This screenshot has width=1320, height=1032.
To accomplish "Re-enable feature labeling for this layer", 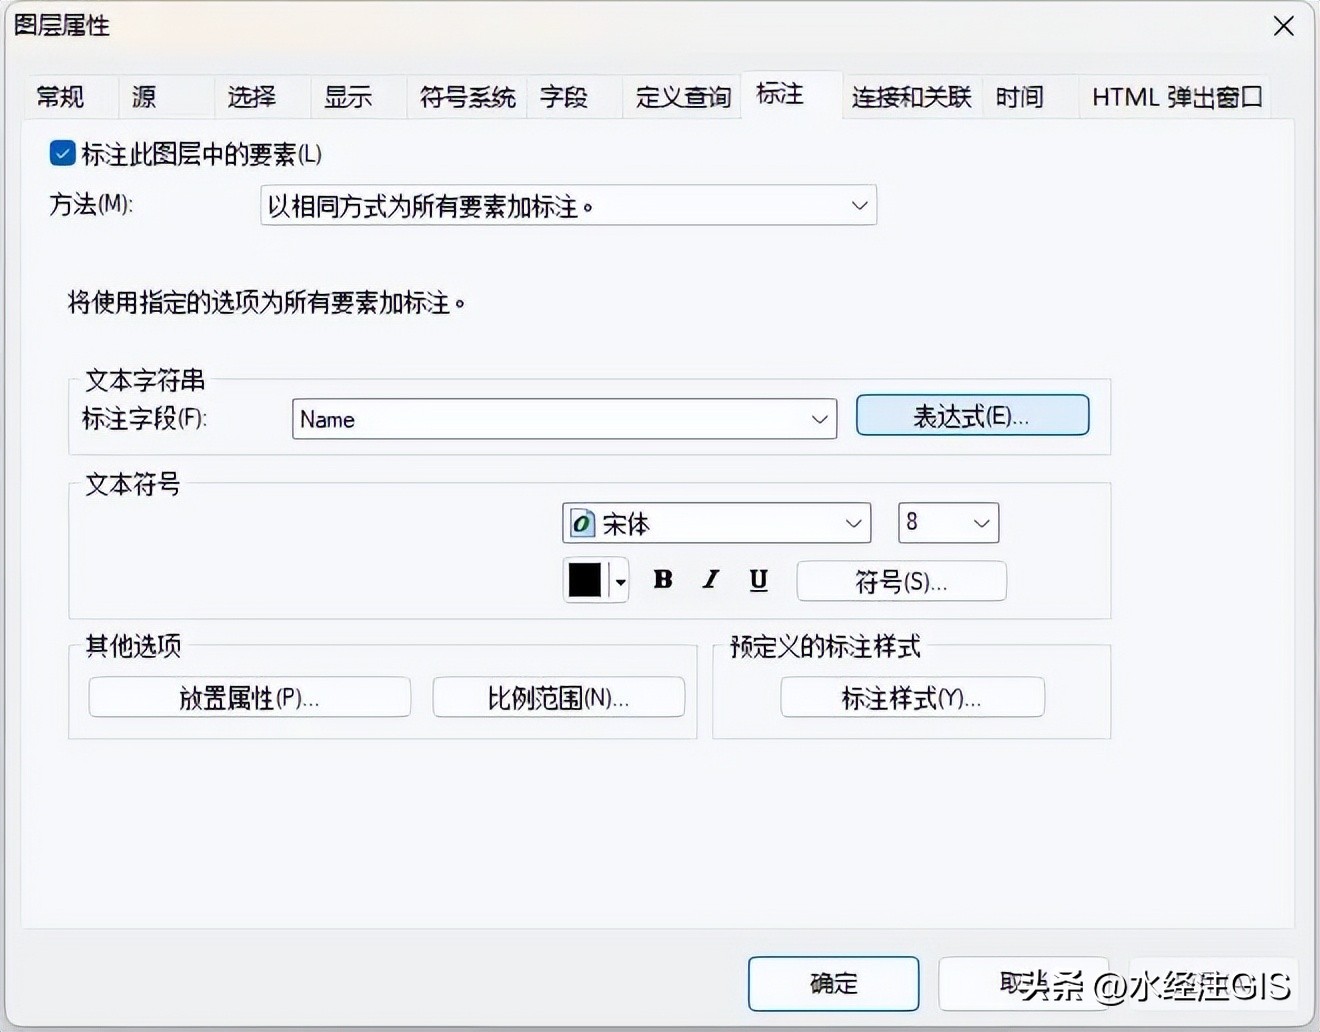I will [x=62, y=153].
